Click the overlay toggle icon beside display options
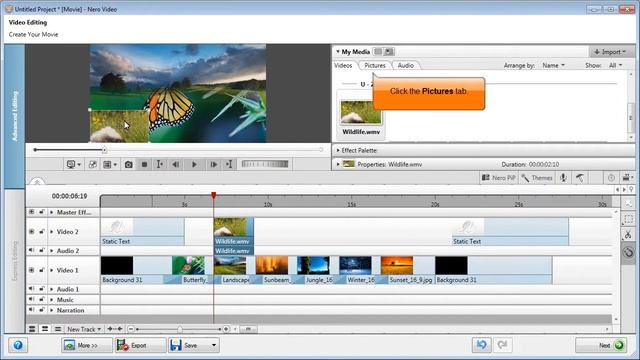Viewport: 640px width, 360px height. pyautogui.click(x=93, y=164)
